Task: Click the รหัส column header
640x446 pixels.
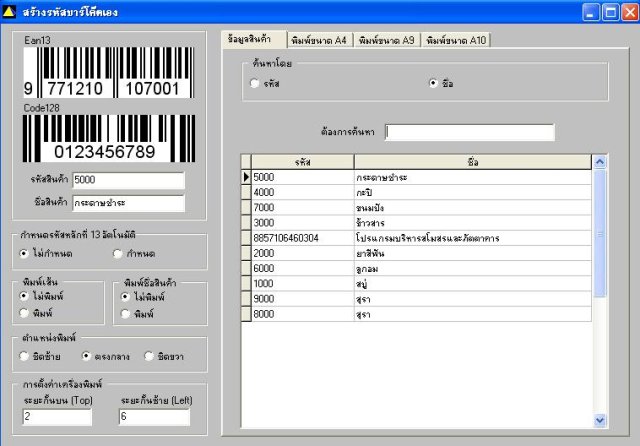Action: point(302,162)
